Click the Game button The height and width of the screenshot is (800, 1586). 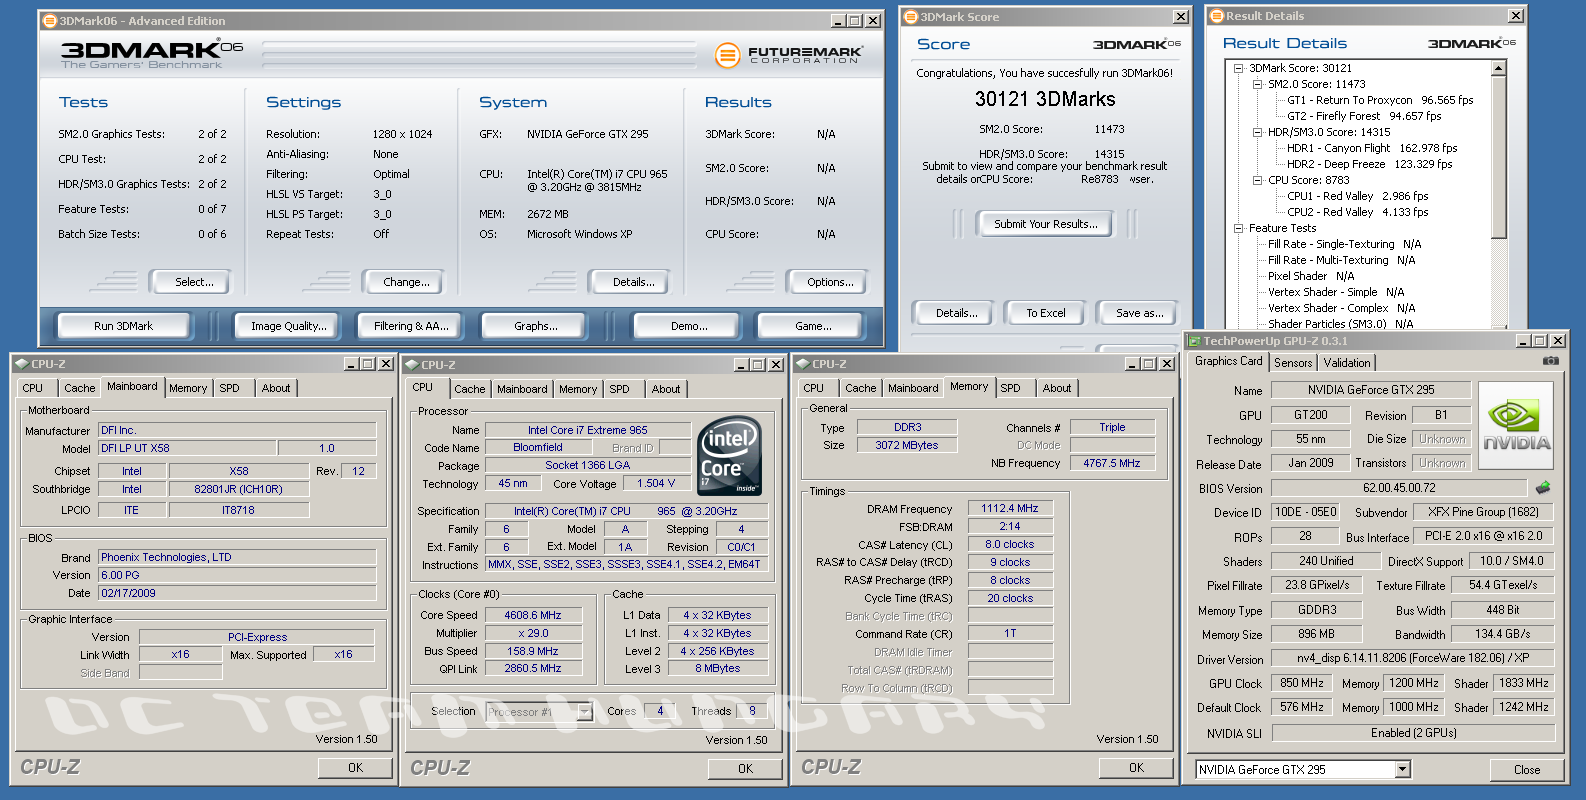coord(813,326)
